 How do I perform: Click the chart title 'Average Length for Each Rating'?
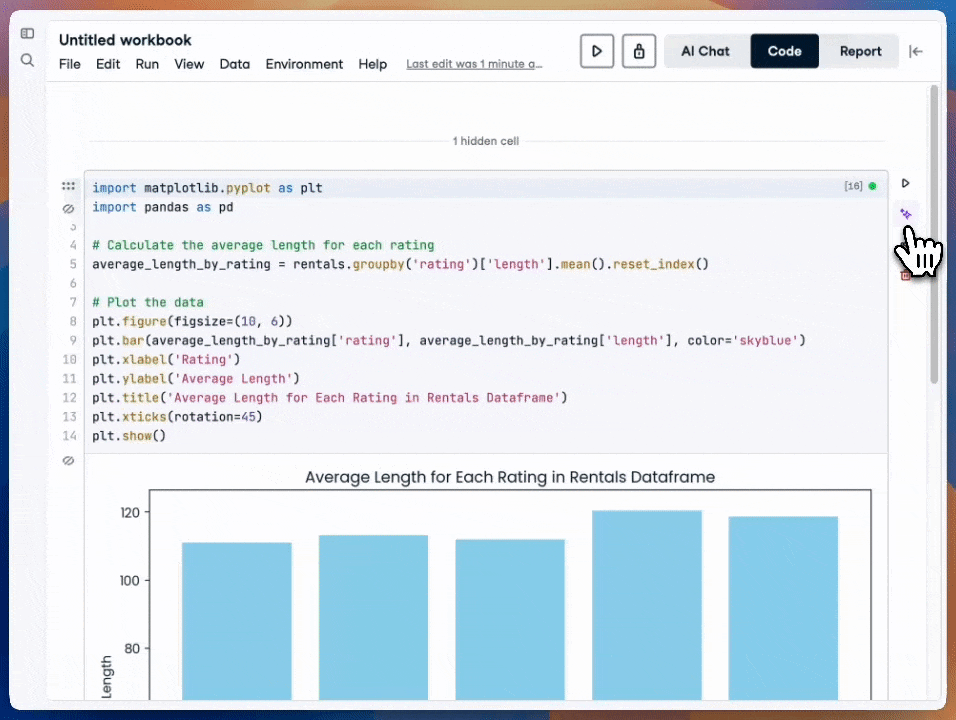[x=510, y=477]
